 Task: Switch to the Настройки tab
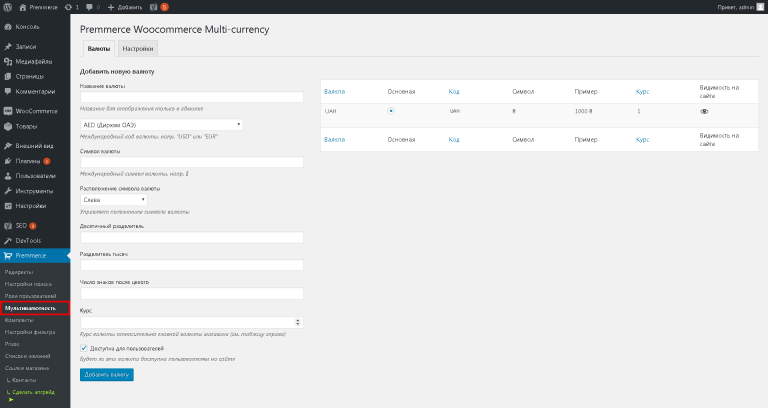(138, 48)
